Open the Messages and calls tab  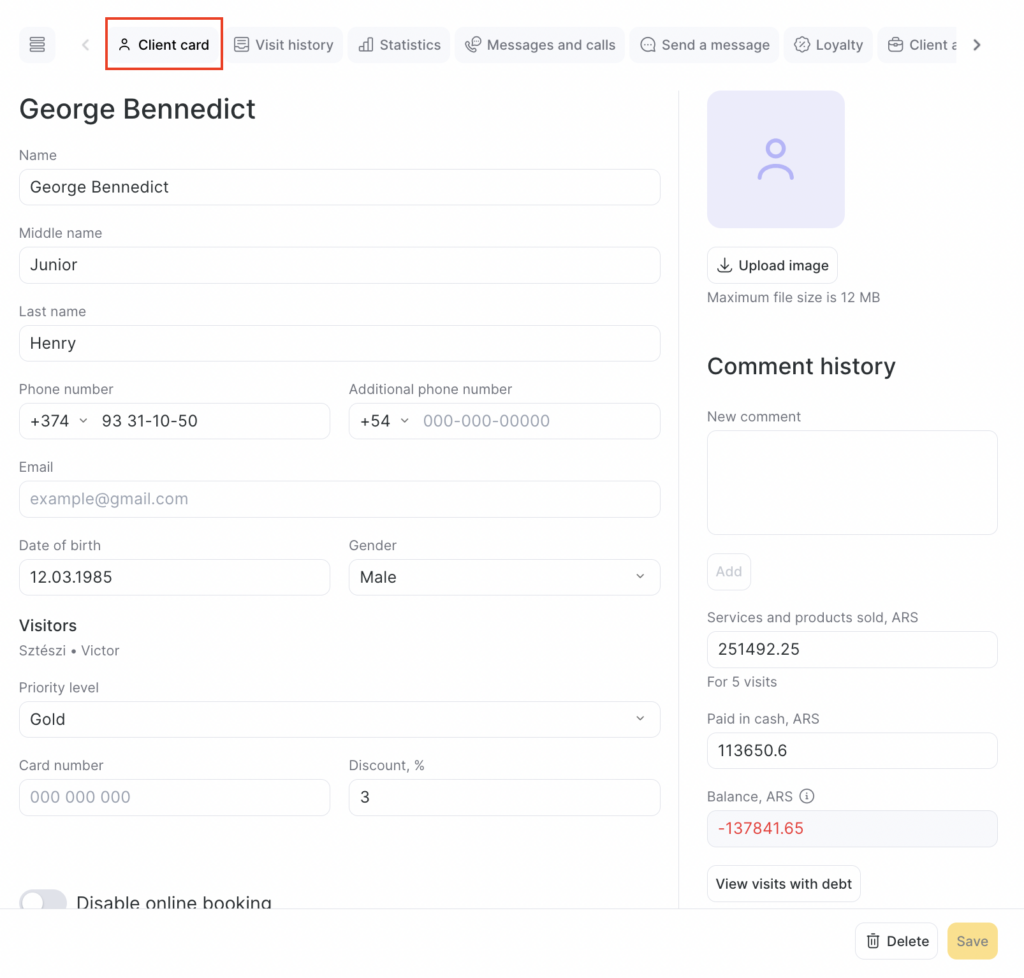tap(540, 45)
